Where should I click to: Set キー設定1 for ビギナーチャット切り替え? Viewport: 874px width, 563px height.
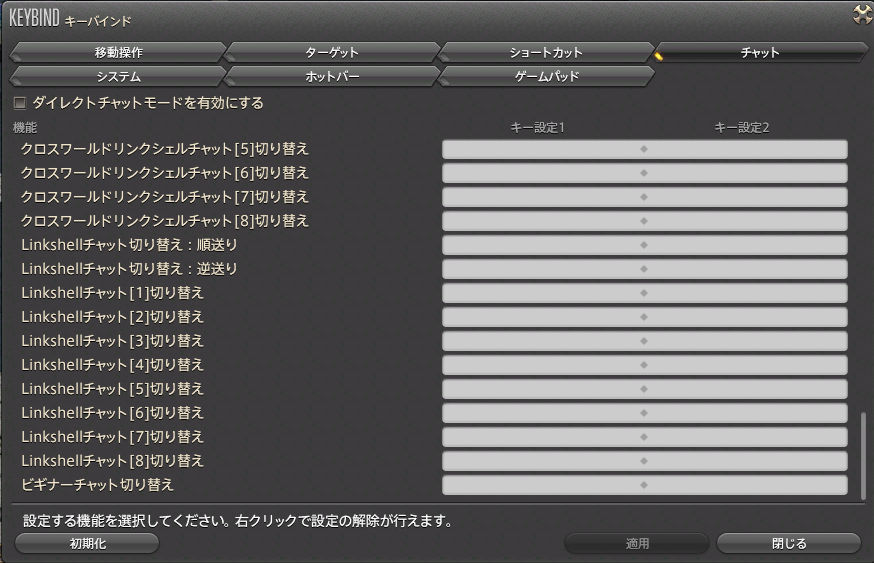tap(542, 485)
